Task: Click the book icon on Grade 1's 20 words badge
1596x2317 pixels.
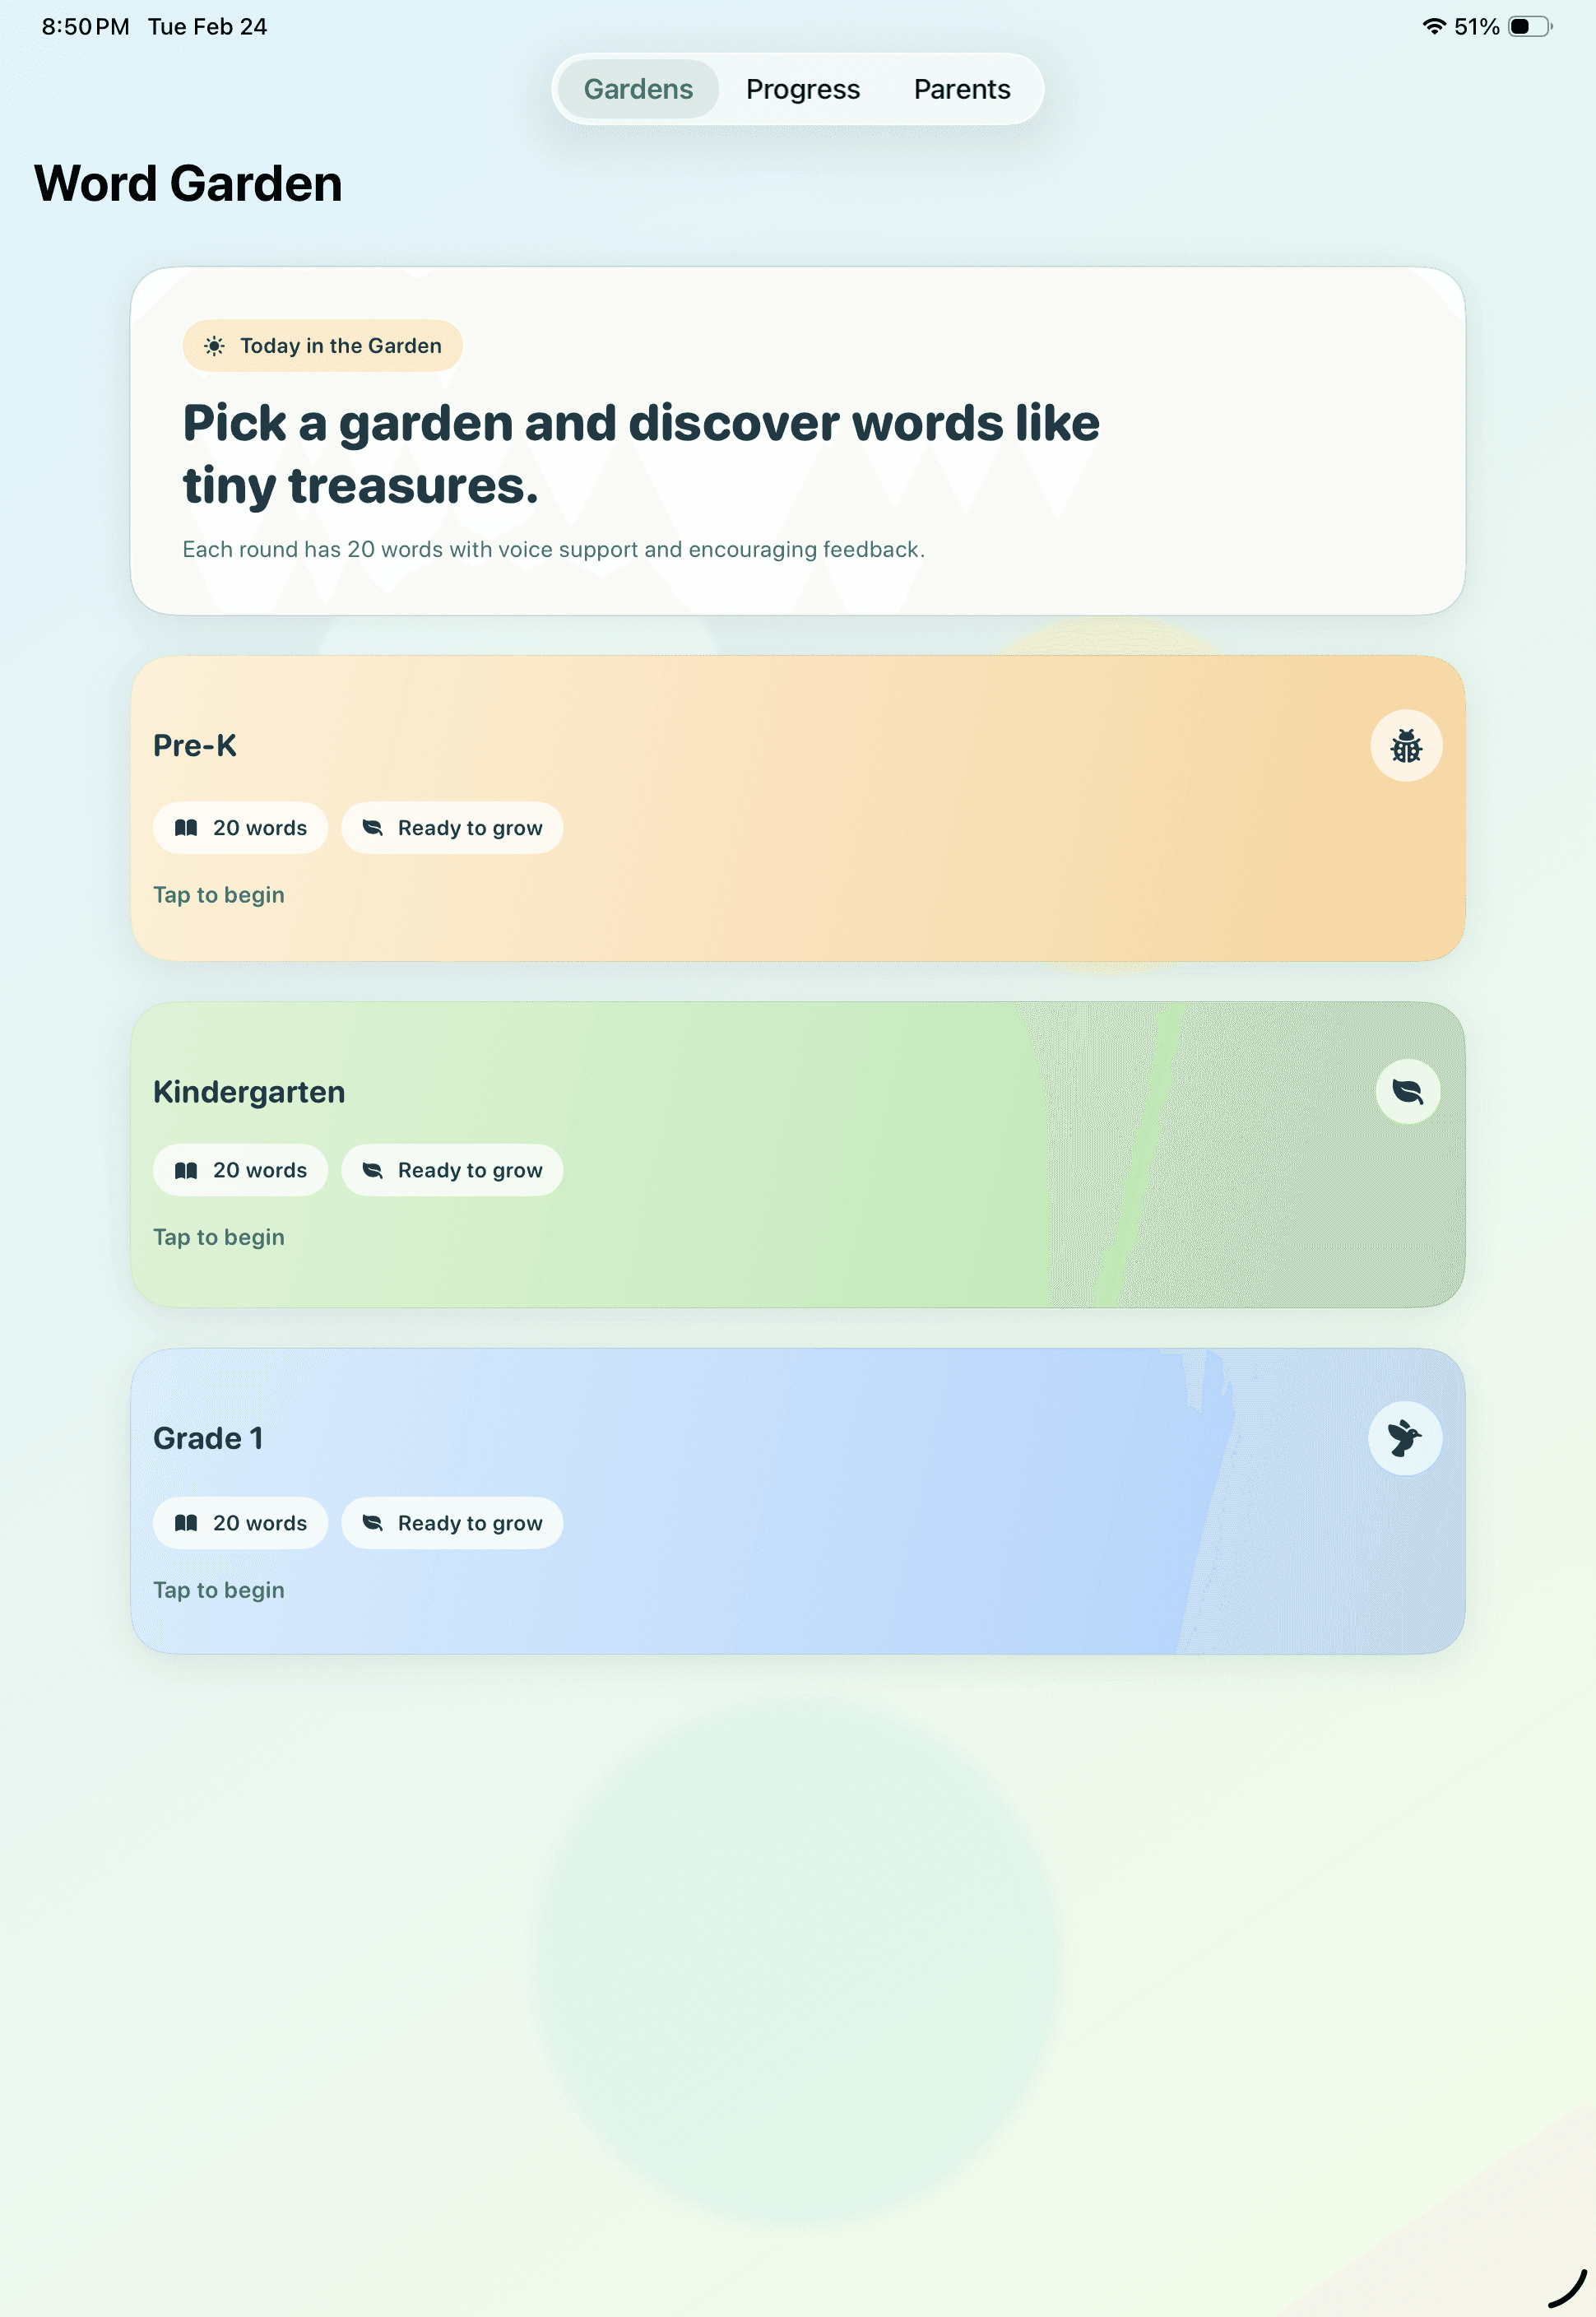Action: point(186,1523)
